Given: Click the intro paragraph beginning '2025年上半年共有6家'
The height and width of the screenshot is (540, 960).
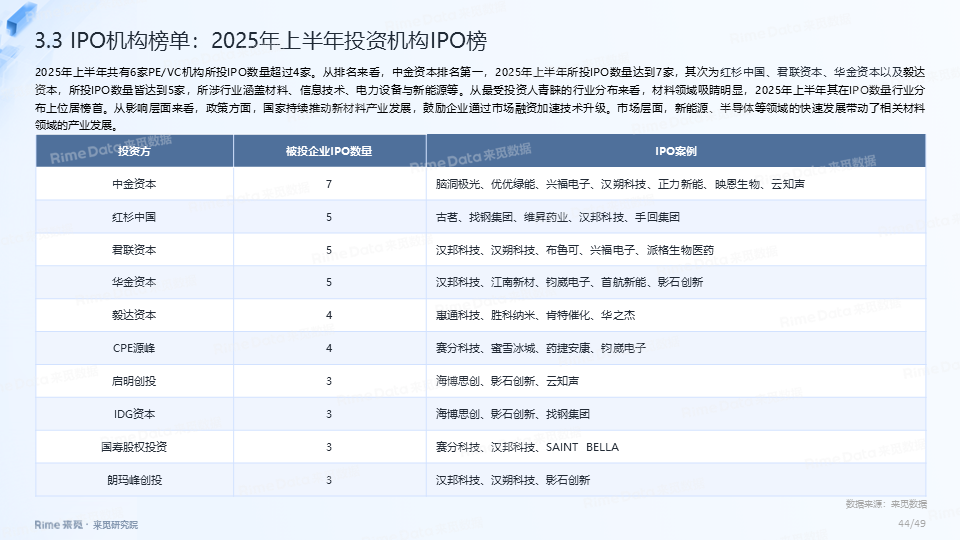Looking at the screenshot, I should point(480,99).
